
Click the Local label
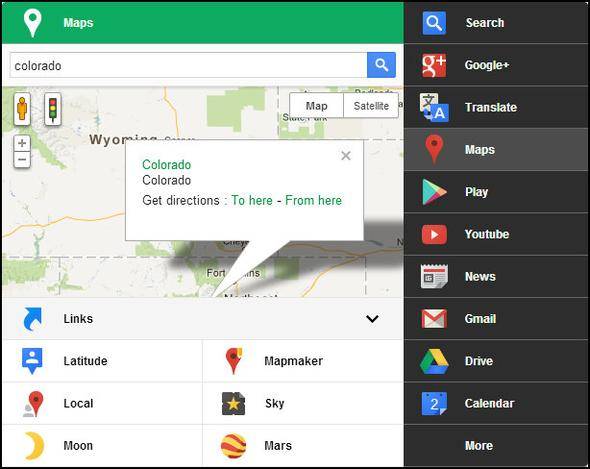click(78, 404)
